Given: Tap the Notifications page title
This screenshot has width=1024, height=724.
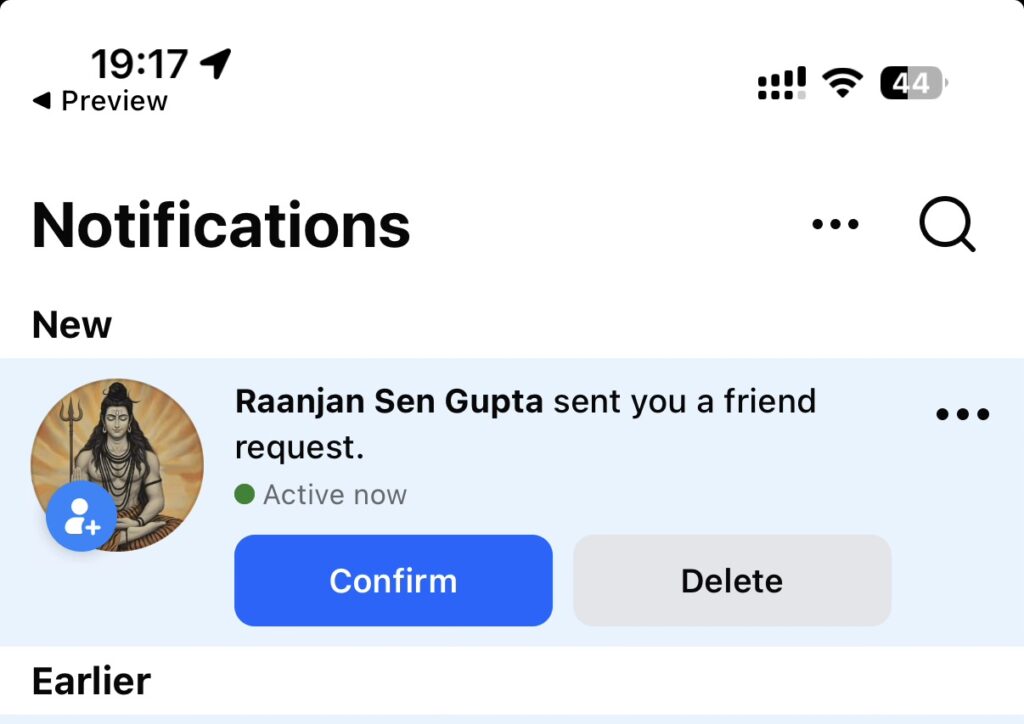Looking at the screenshot, I should tap(220, 226).
